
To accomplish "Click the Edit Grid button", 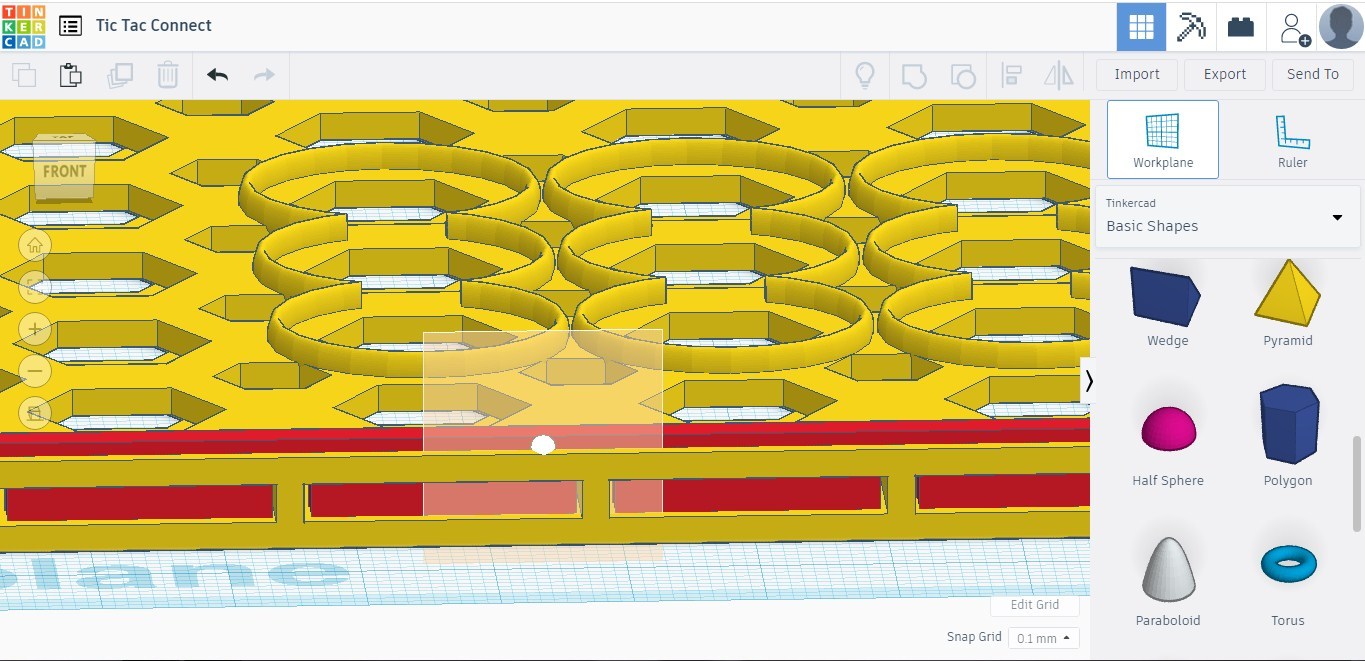I will (x=1035, y=605).
